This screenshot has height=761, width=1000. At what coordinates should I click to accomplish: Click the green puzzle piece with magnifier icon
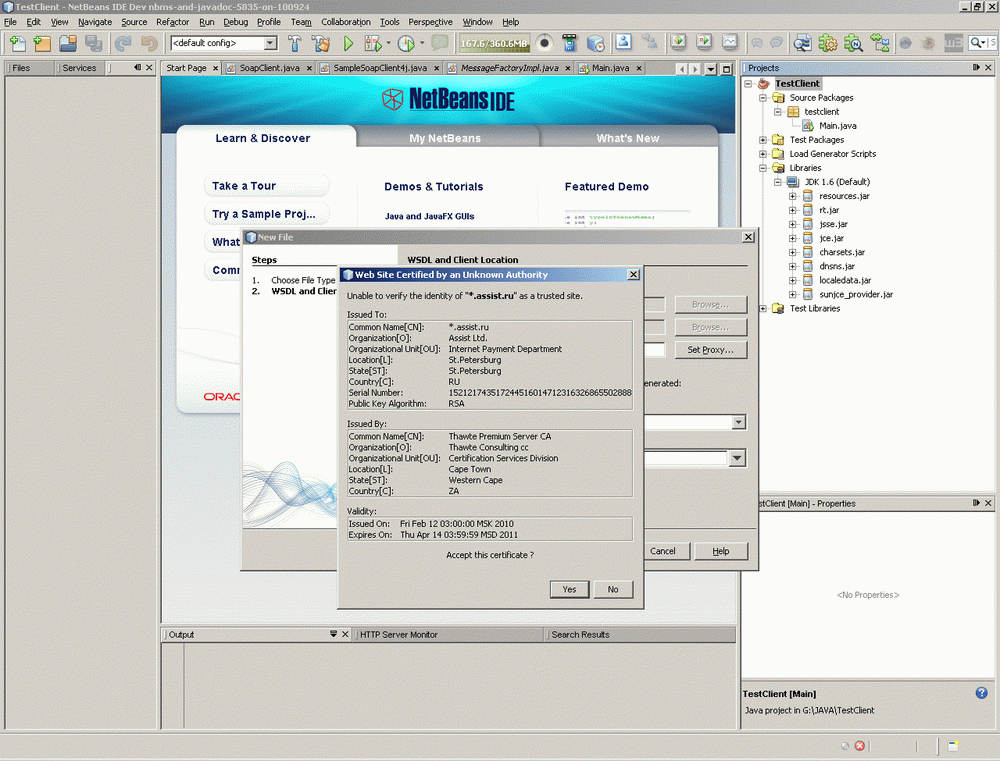click(x=853, y=43)
